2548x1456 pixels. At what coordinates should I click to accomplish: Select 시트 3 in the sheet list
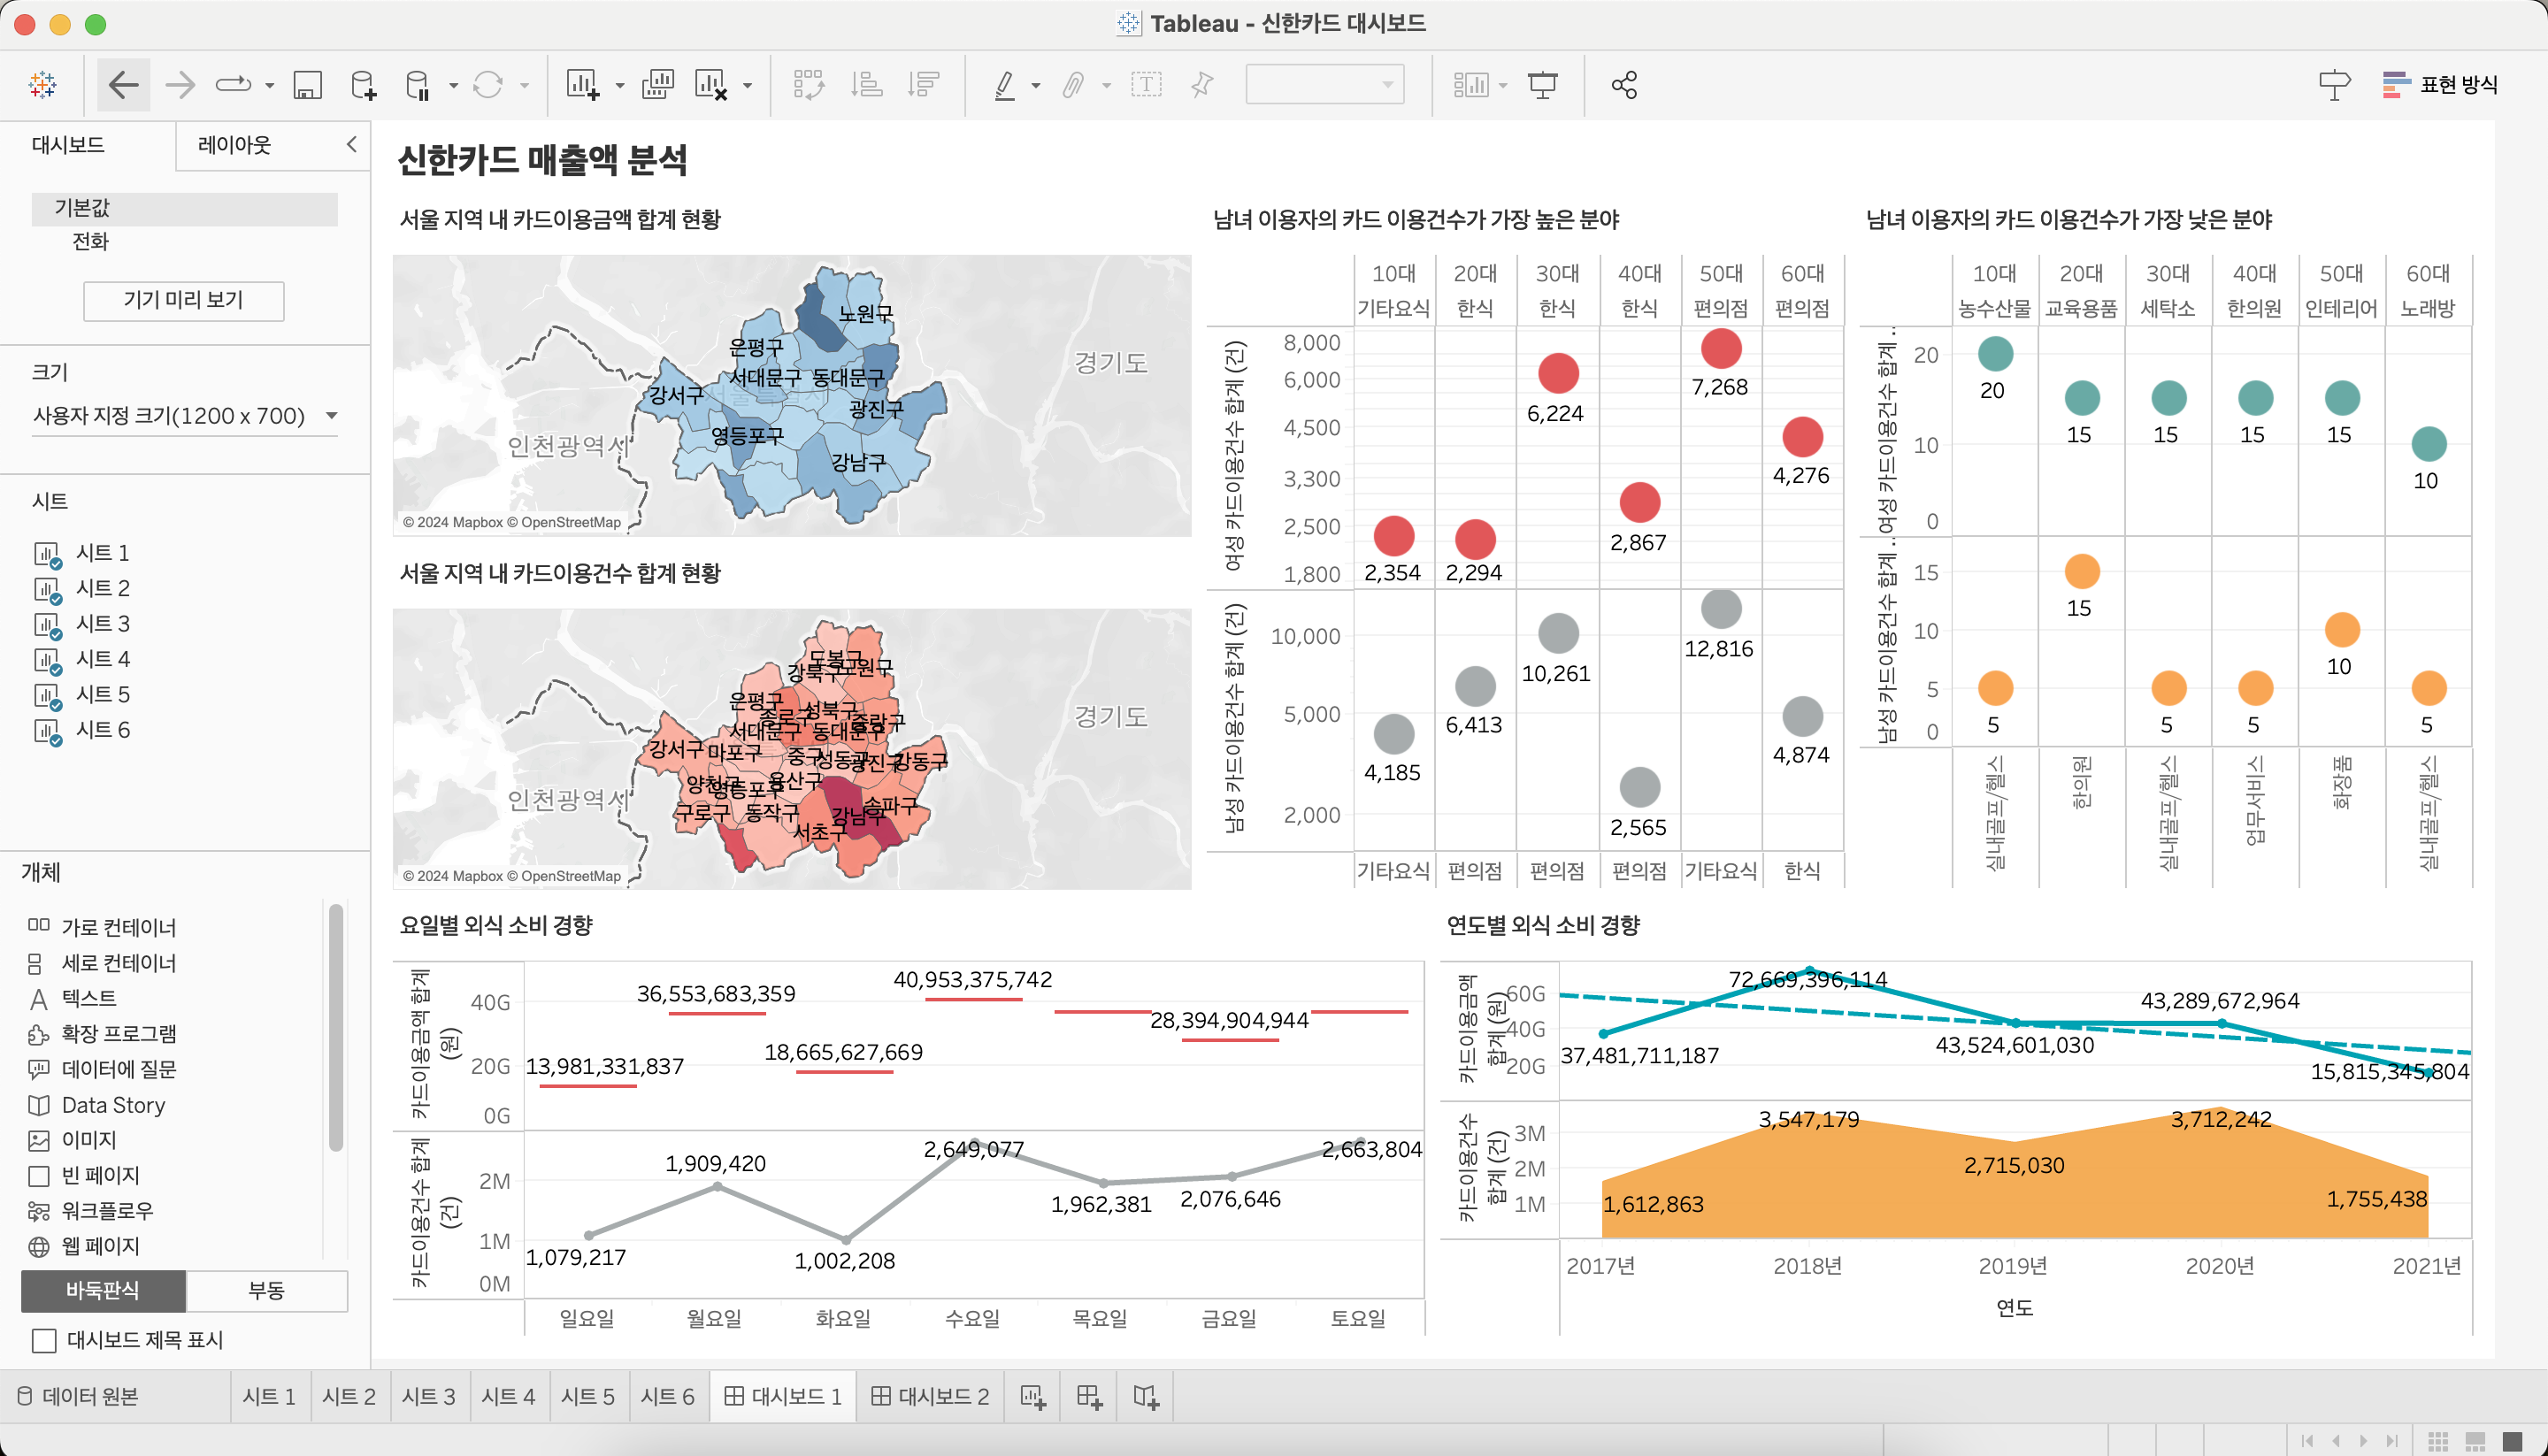(x=103, y=624)
